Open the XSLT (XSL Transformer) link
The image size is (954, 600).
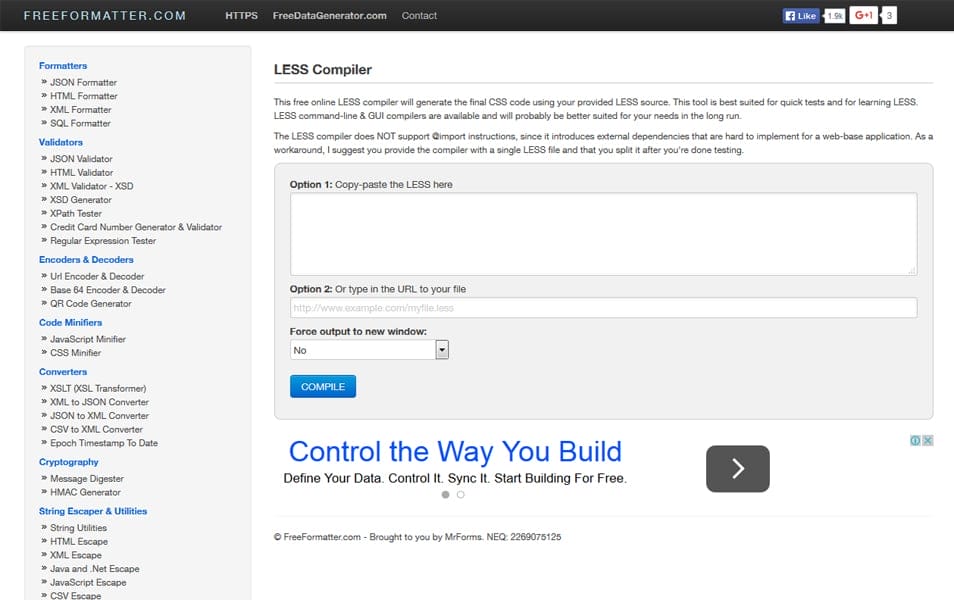click(98, 388)
